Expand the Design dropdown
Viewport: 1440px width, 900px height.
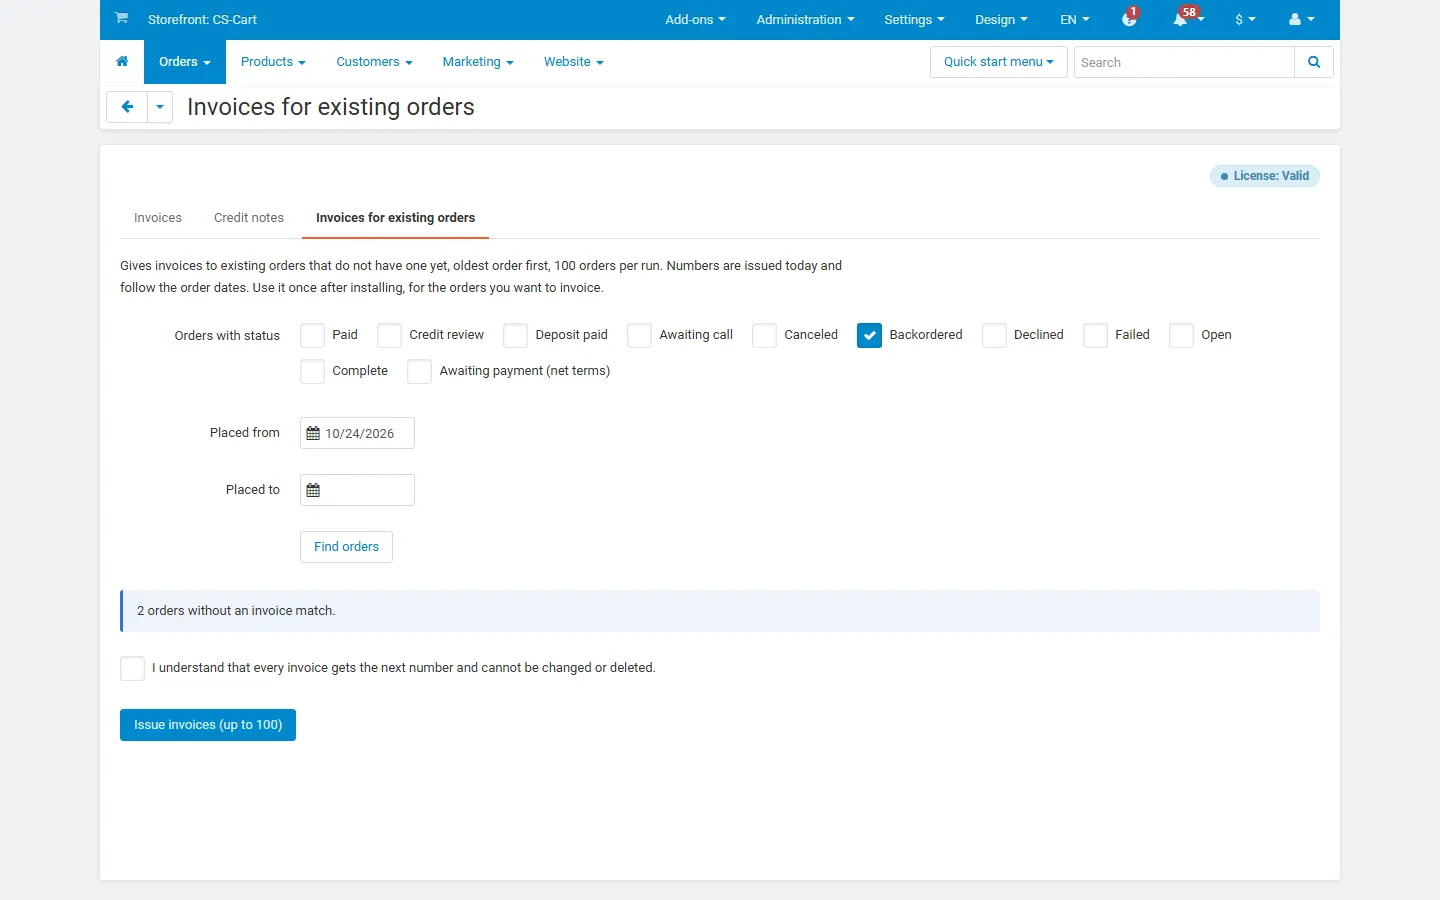[1001, 19]
